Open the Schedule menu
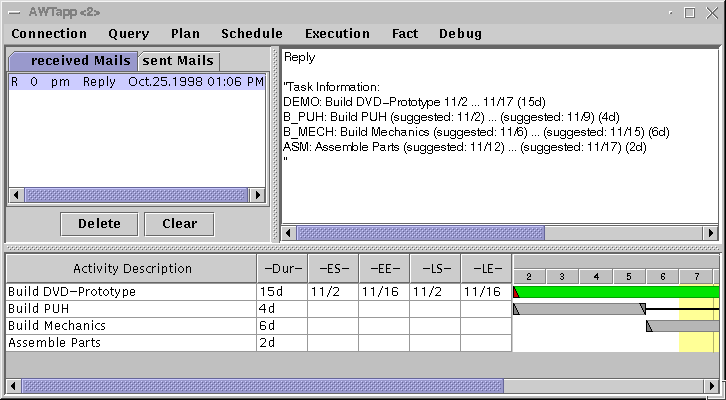This screenshot has width=726, height=400. point(252,33)
